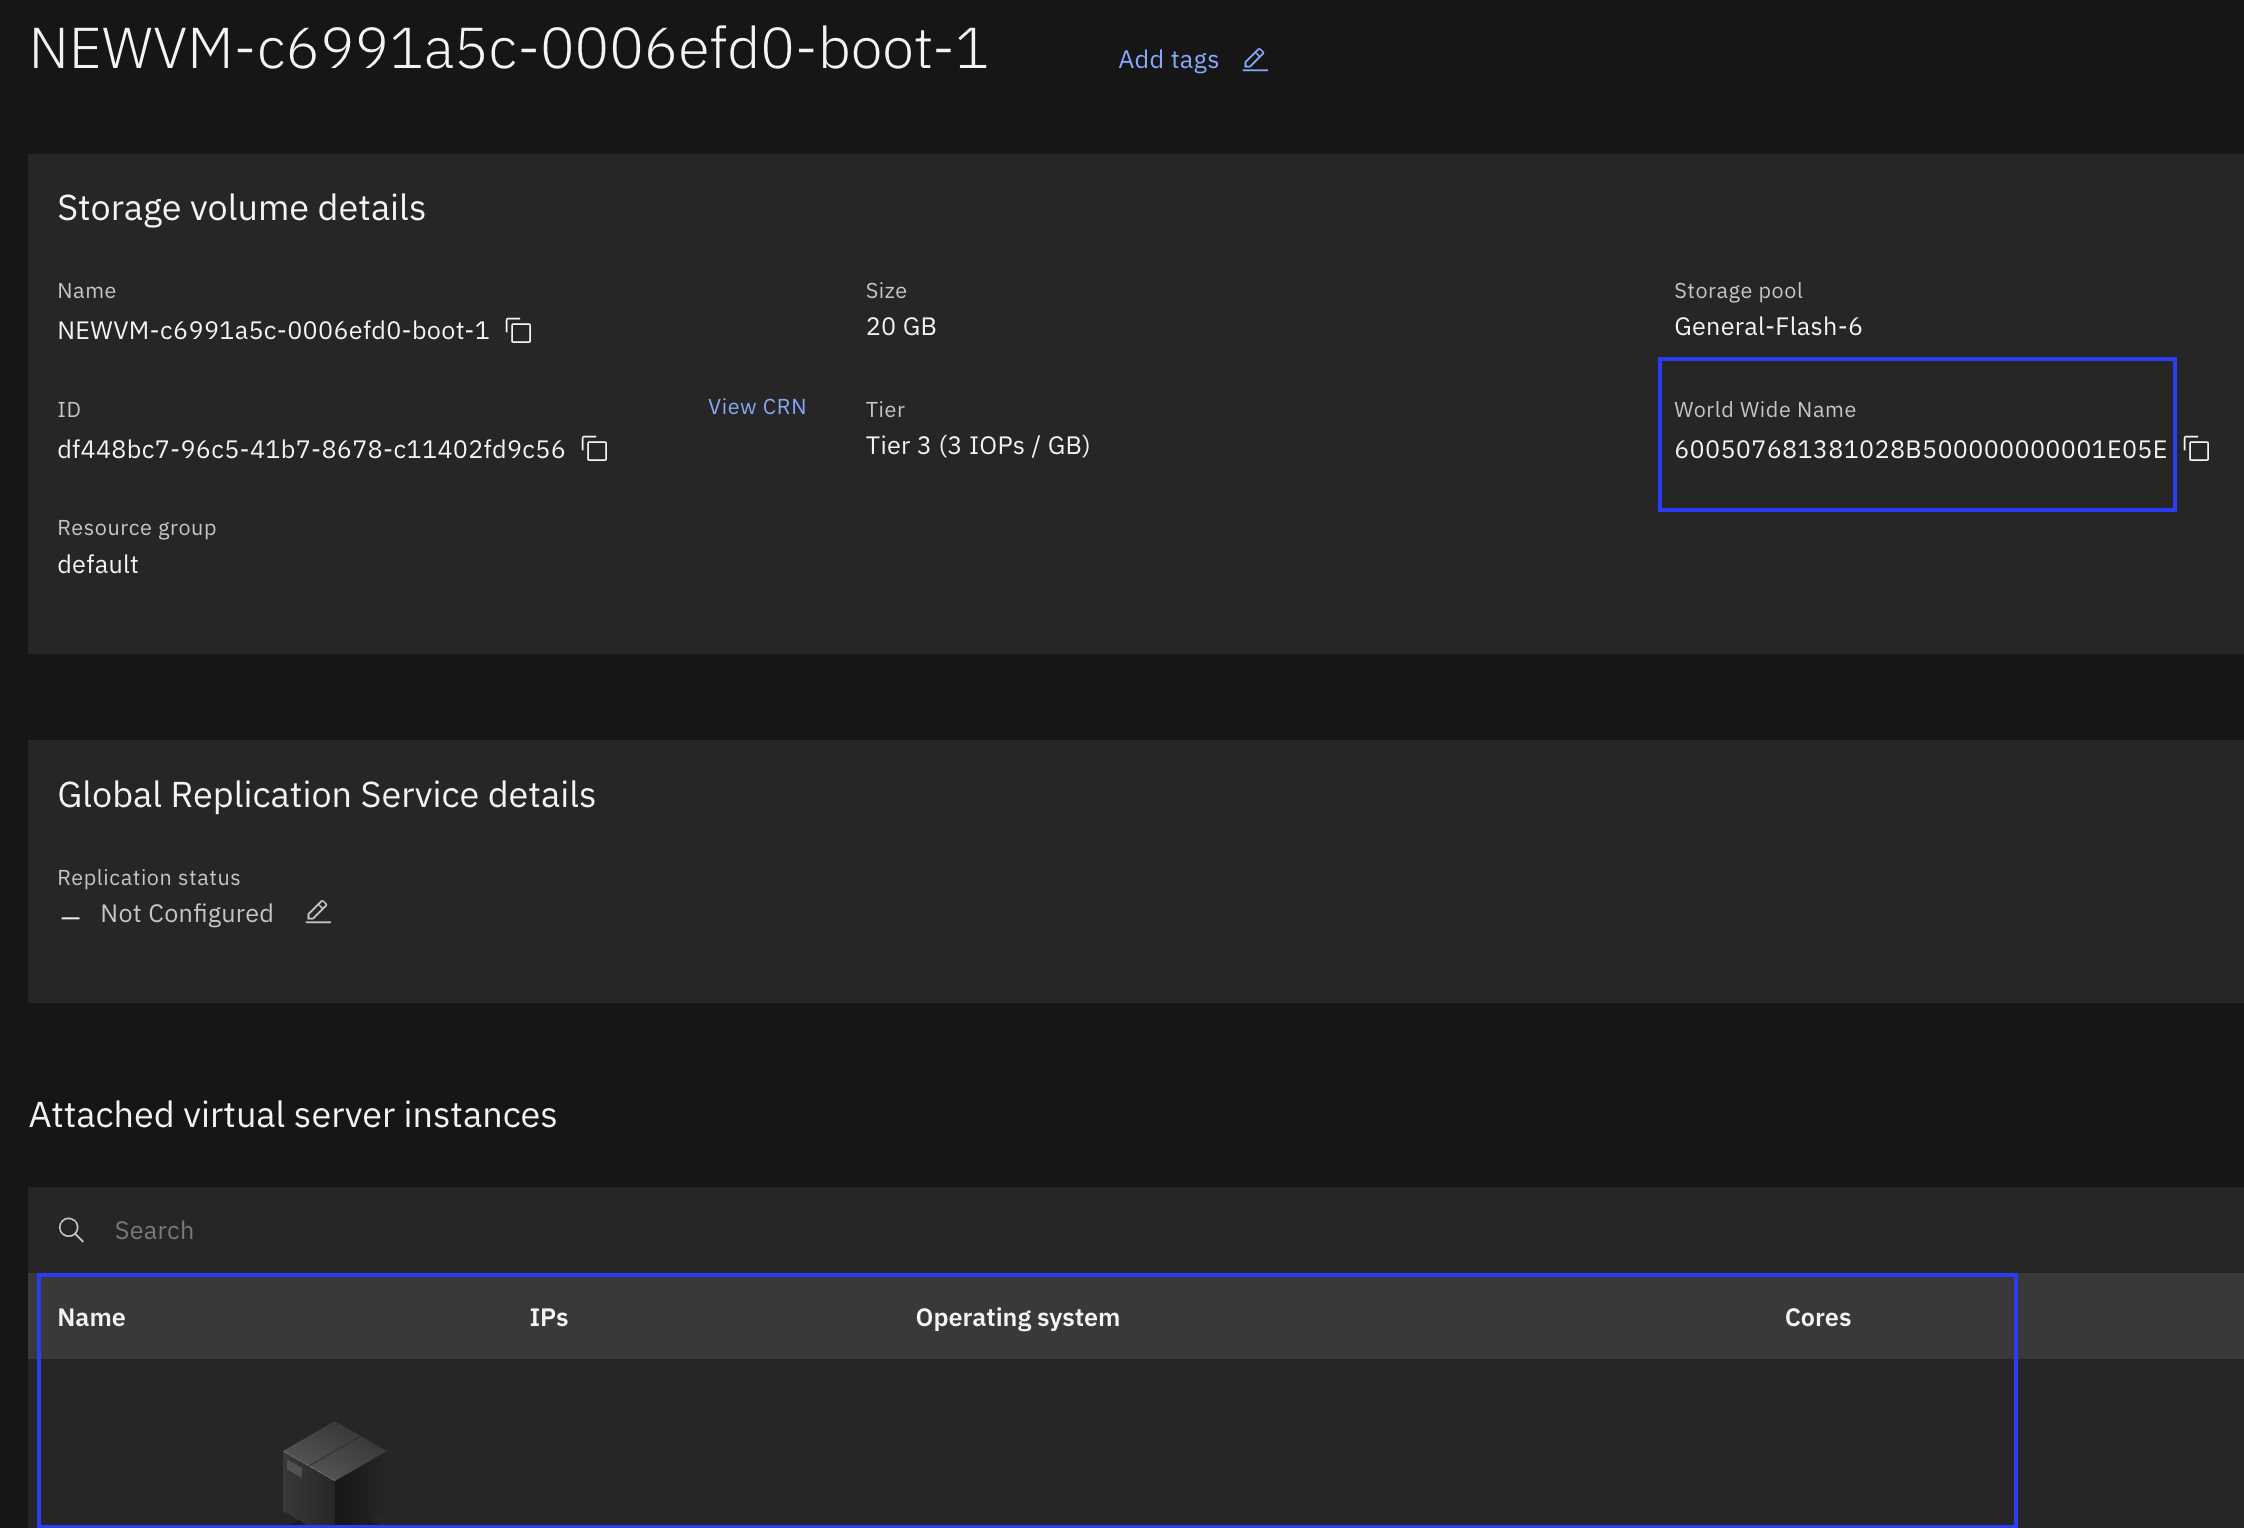2244x1528 pixels.
Task: Click the empty-state box illustration
Action: (x=334, y=1474)
